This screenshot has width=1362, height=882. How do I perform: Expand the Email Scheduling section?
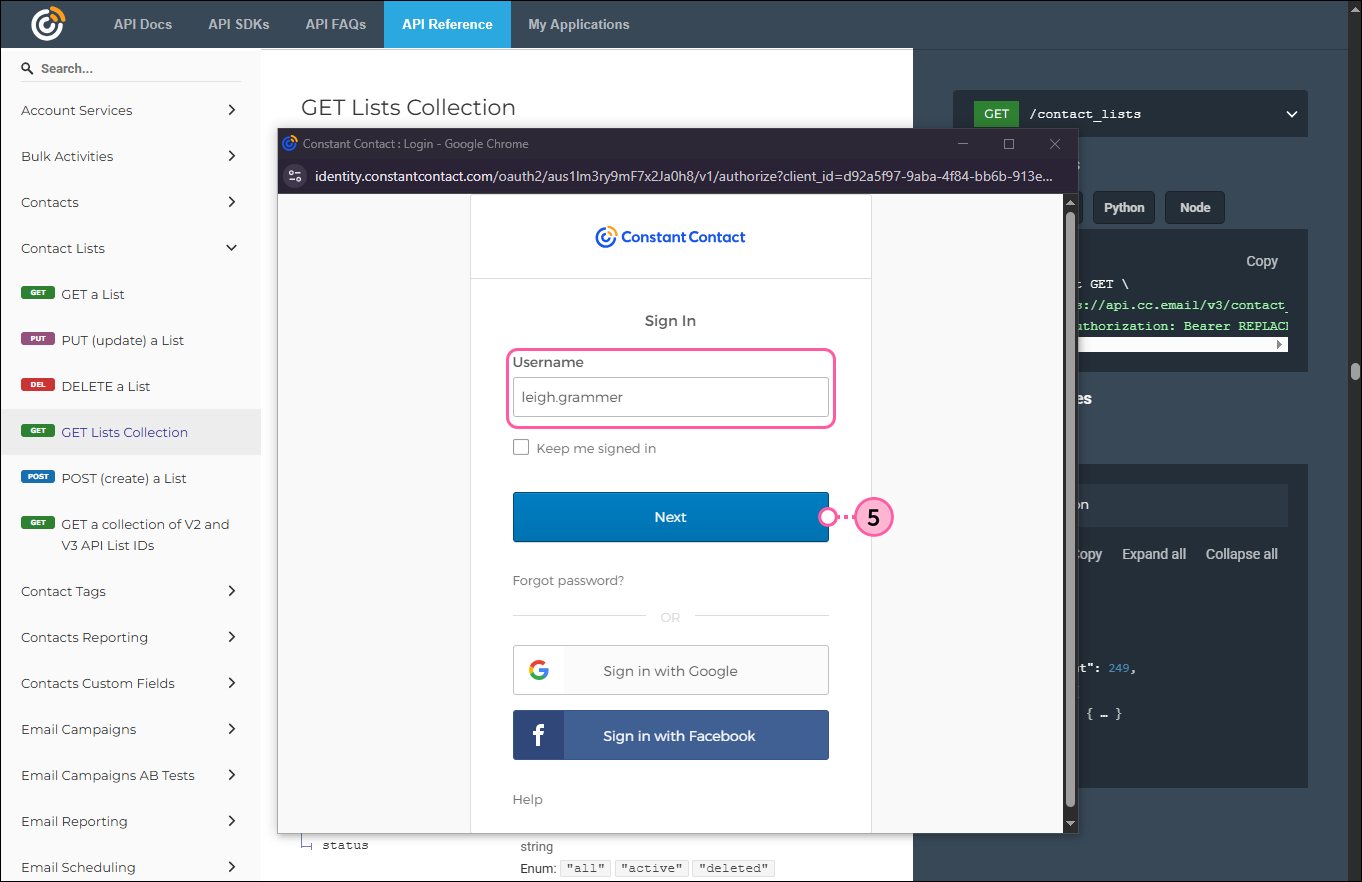[x=232, y=867]
